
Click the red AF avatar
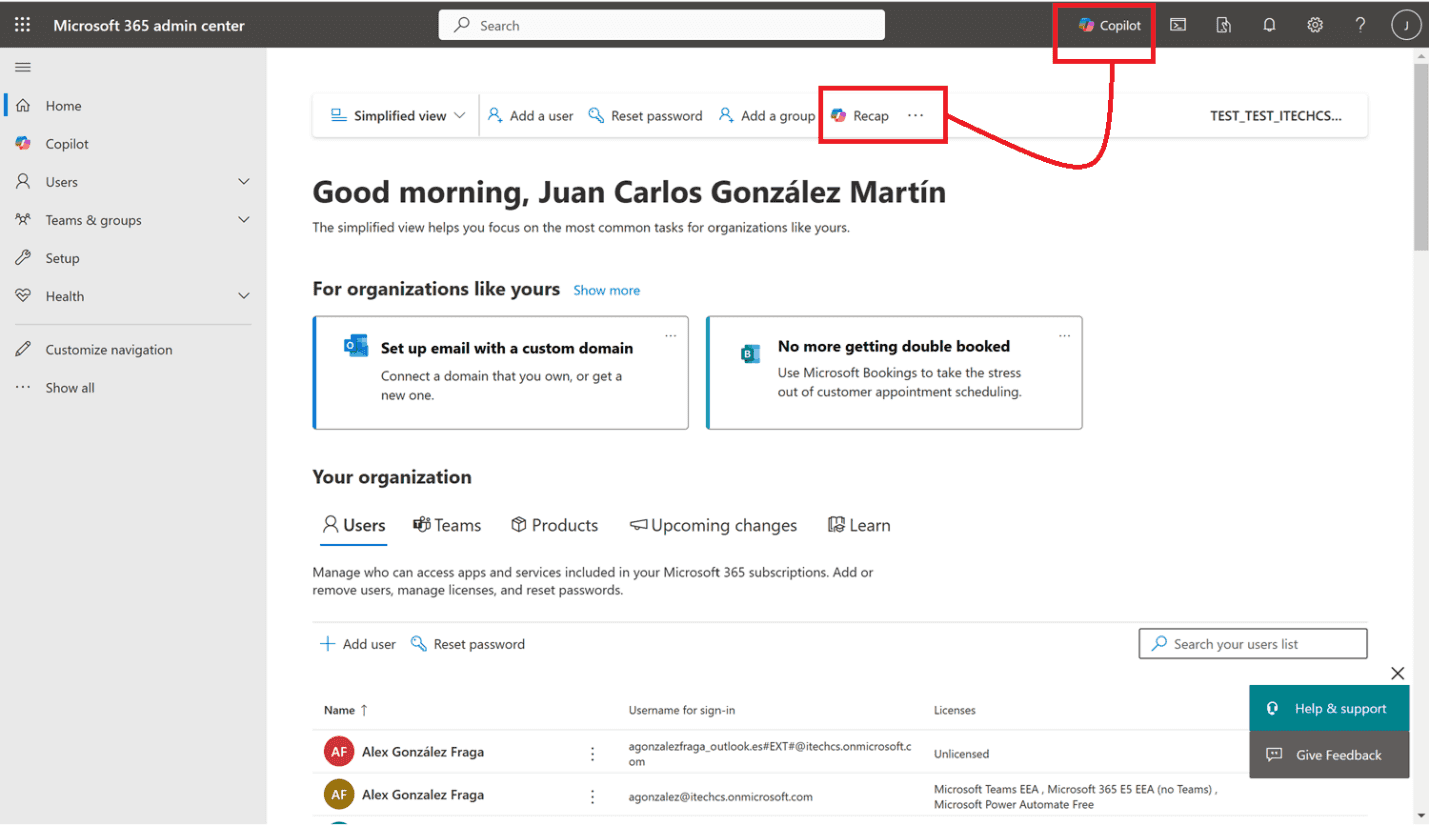339,752
